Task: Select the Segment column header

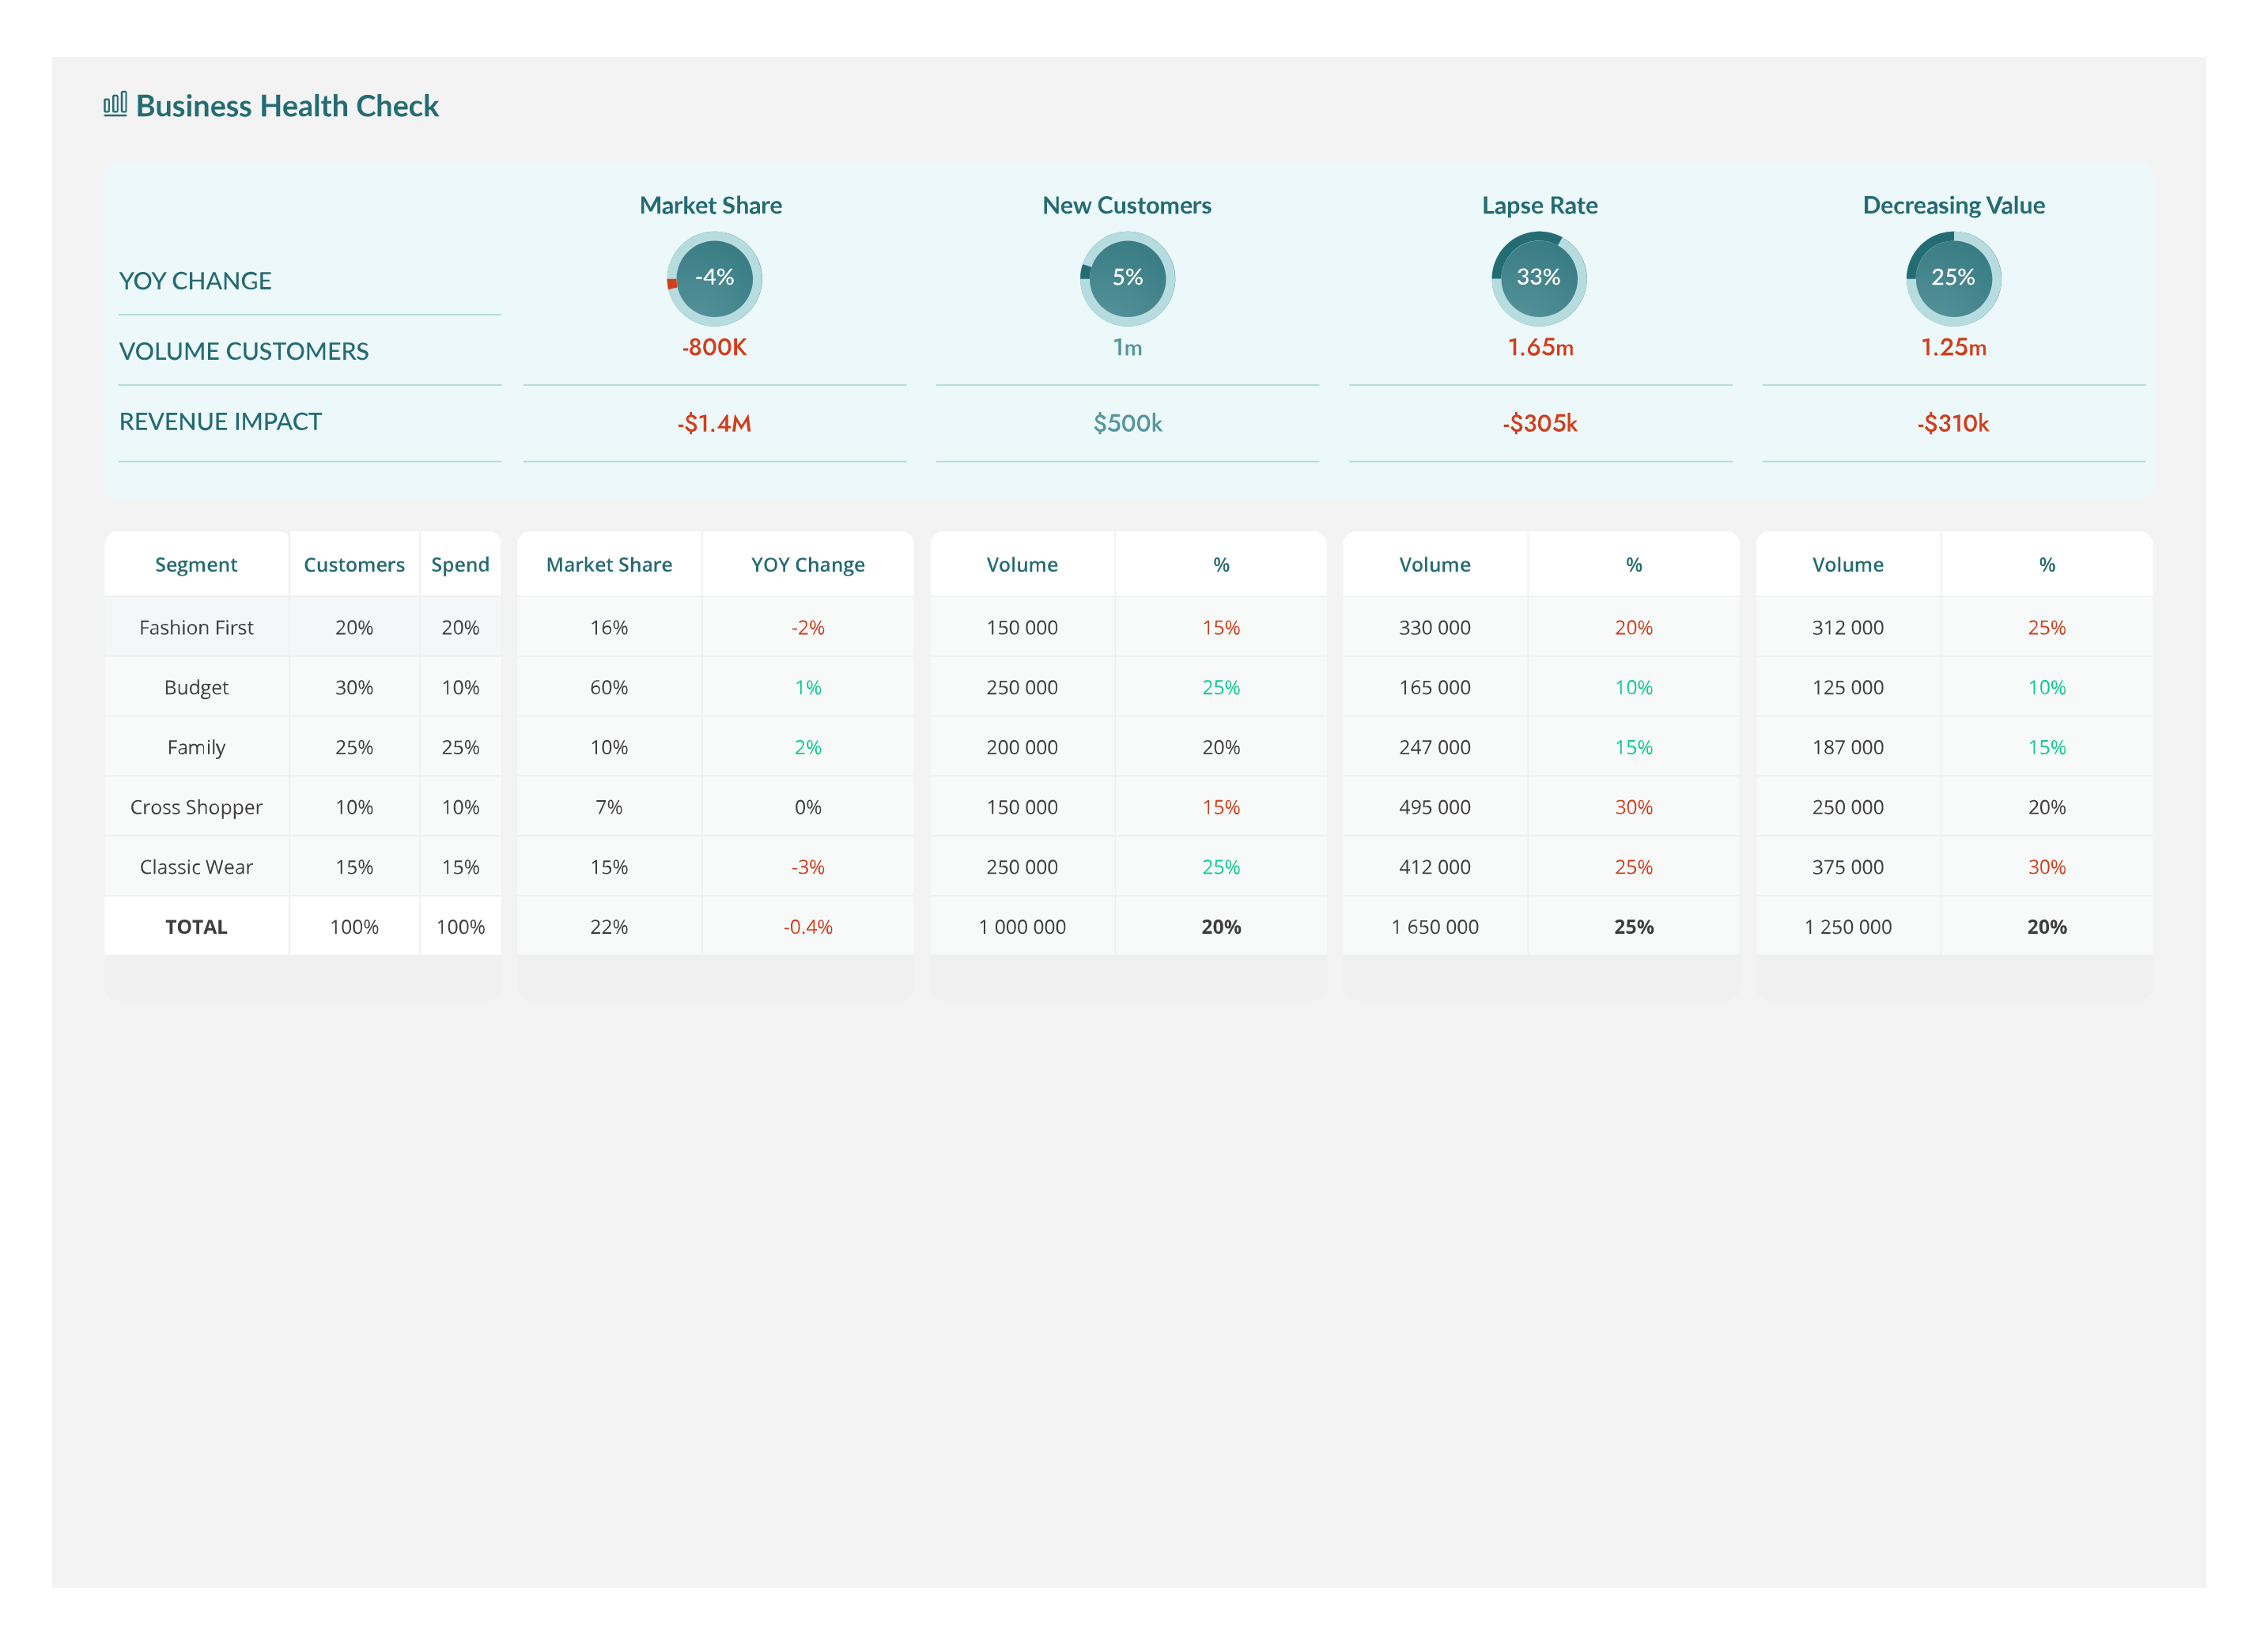Action: tap(196, 565)
